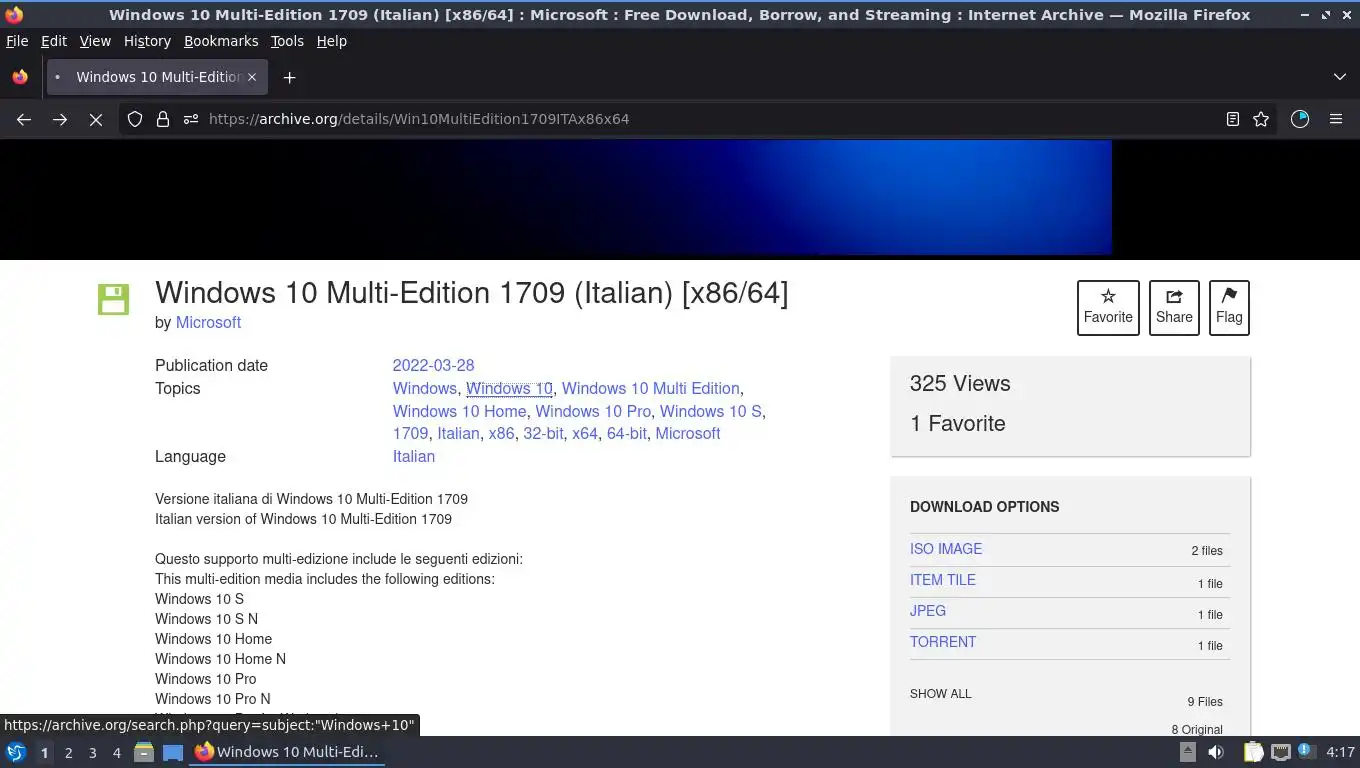The image size is (1360, 768).
Task: Click the Firefox View icon
Action: [x=20, y=77]
